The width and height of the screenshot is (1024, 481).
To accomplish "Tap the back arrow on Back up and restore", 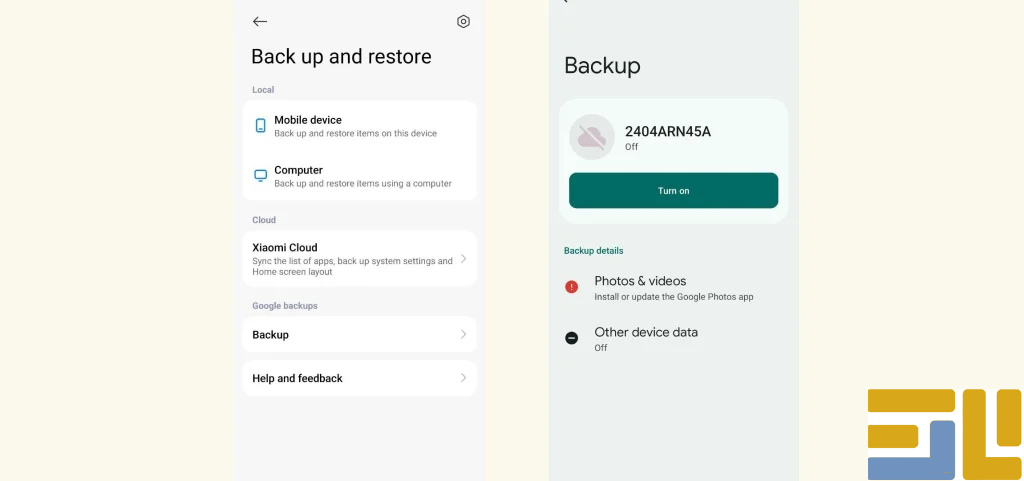I will [x=260, y=21].
